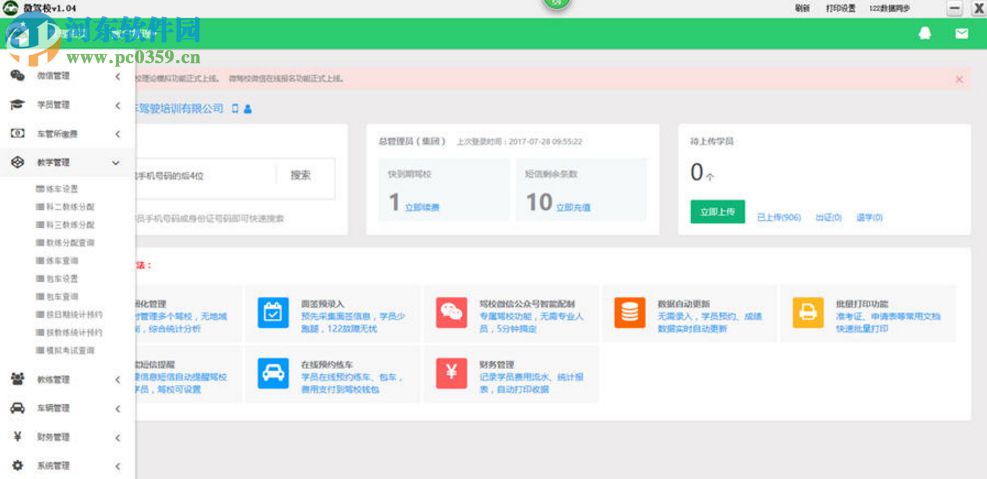Image resolution: width=987 pixels, height=479 pixels.
Task: Click the 立即充值 link
Action: click(x=573, y=207)
